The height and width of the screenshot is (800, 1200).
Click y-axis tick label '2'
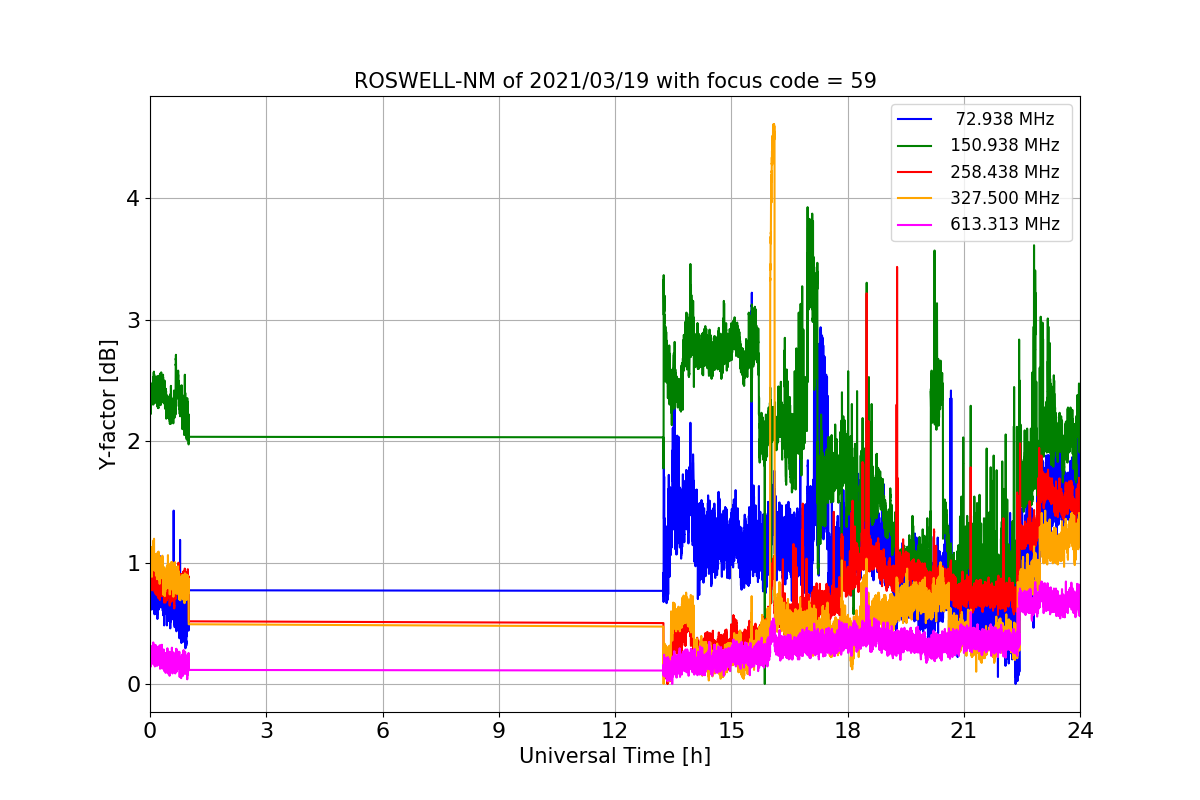pyautogui.click(x=134, y=442)
